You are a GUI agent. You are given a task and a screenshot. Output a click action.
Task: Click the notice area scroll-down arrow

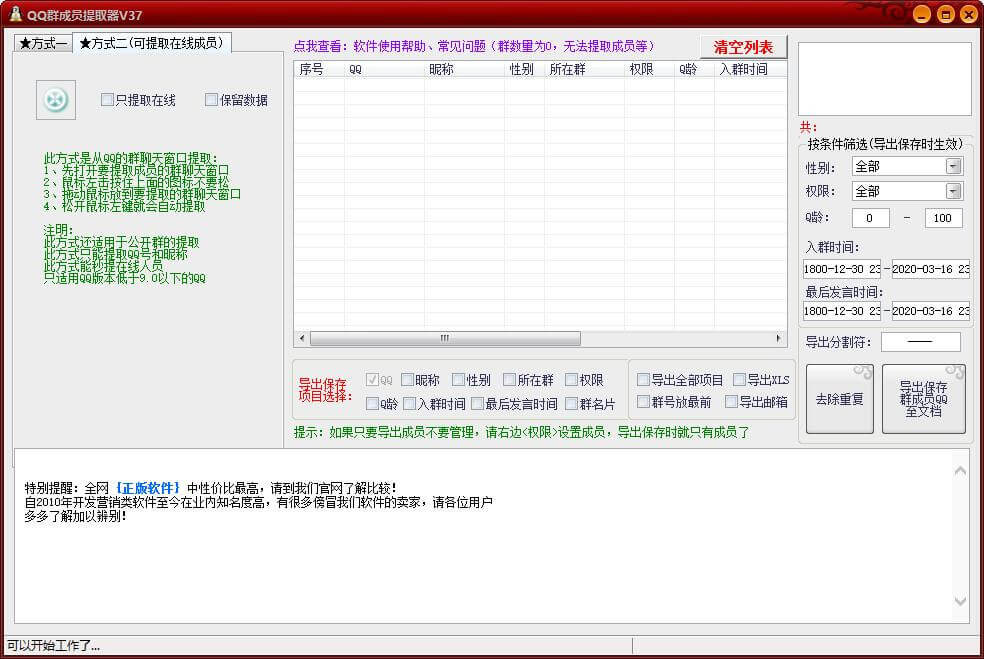pyautogui.click(x=960, y=601)
